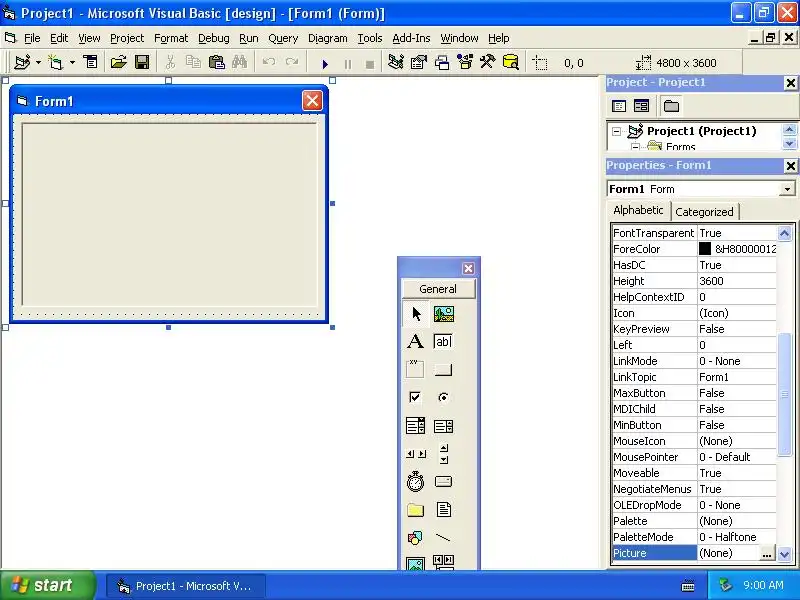Toggle Folders in the Project Explorer
The height and width of the screenshot is (600, 800).
tap(671, 106)
